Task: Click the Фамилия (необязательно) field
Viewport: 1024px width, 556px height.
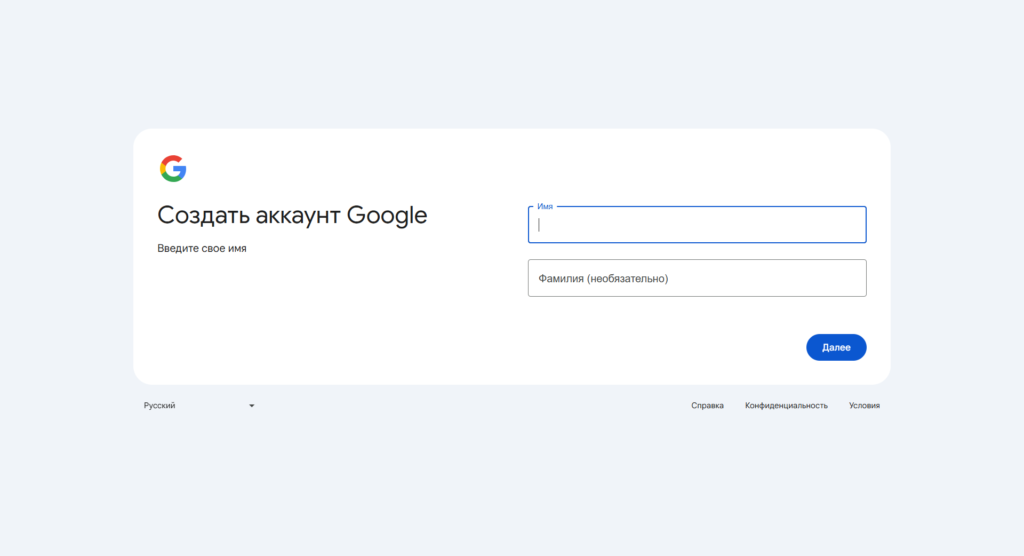Action: tap(697, 278)
